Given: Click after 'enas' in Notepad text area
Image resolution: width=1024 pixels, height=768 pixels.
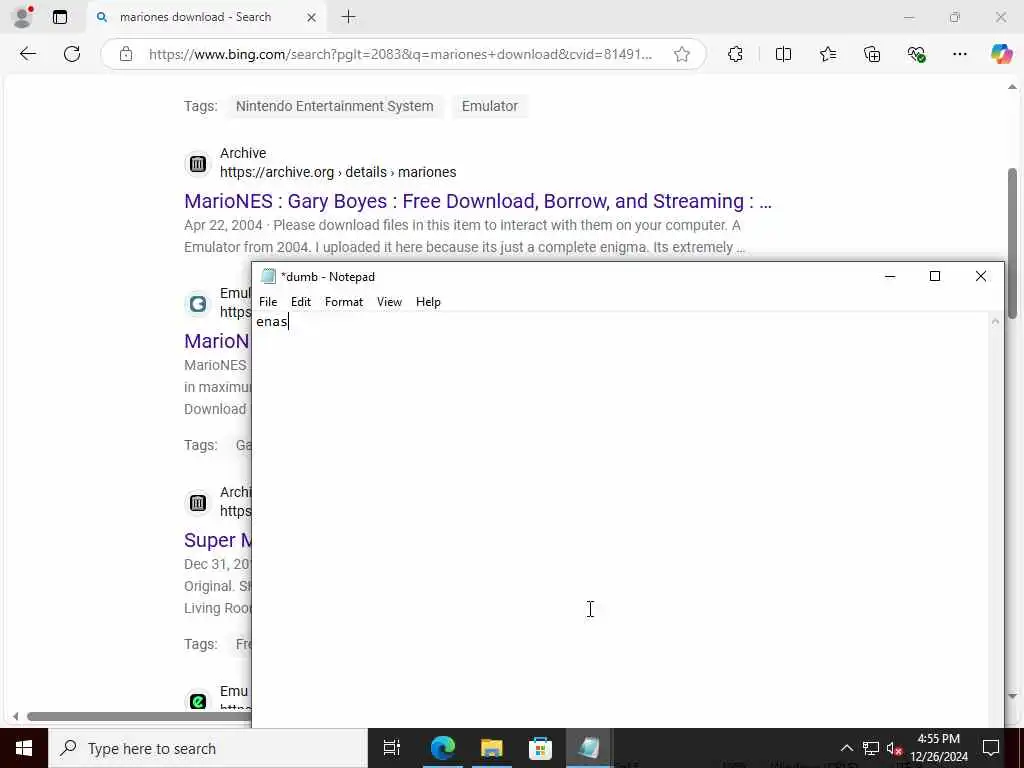Looking at the screenshot, I should (289, 321).
